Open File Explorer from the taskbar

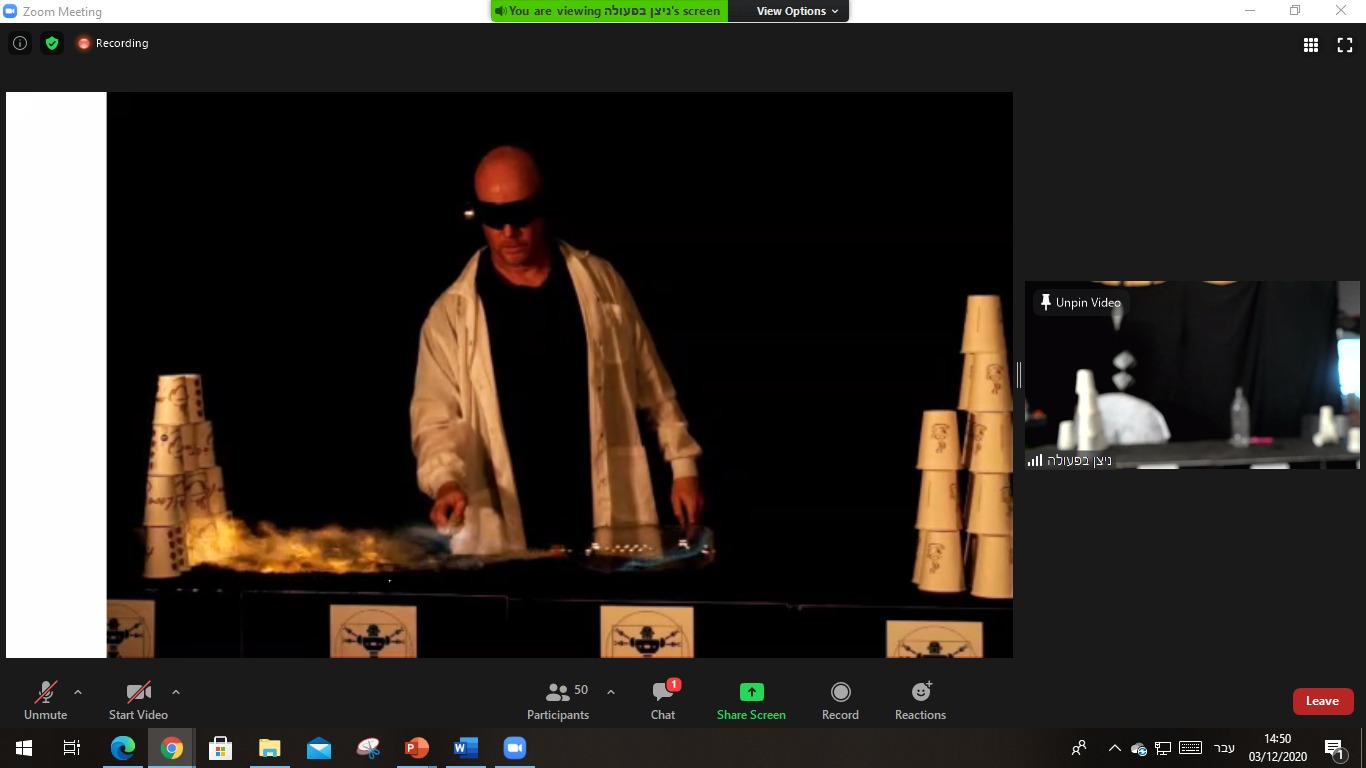click(270, 748)
